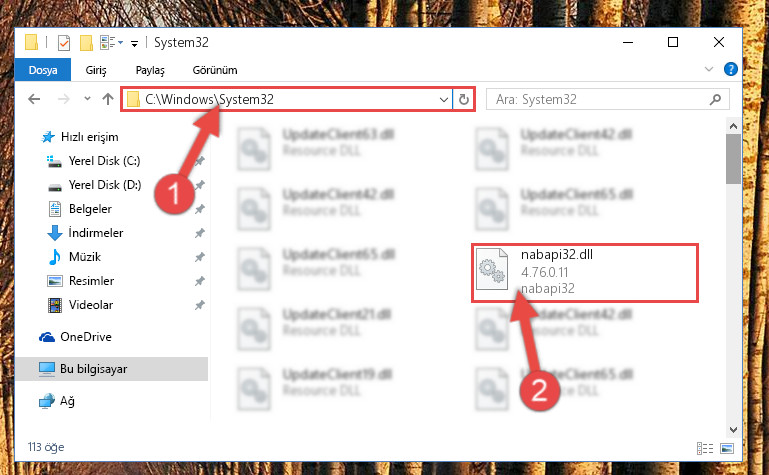Select OneDrive in navigation pane
This screenshot has width=769, height=475.
[x=86, y=337]
